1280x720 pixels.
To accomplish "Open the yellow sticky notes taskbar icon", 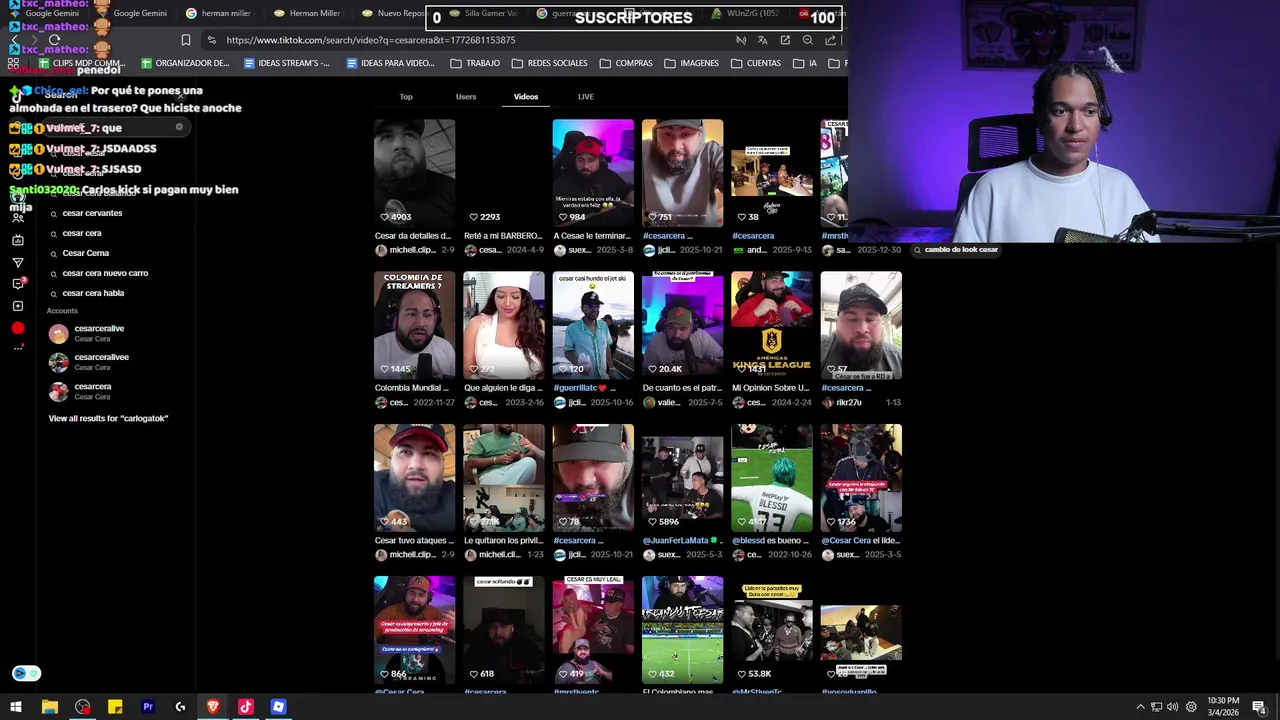I will (x=115, y=707).
